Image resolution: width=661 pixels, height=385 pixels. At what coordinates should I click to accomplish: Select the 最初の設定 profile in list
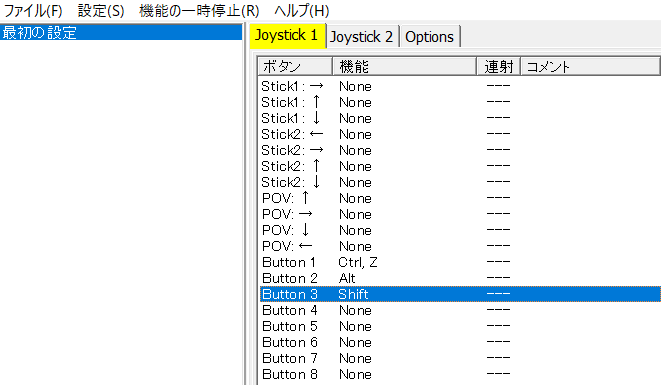pos(121,32)
